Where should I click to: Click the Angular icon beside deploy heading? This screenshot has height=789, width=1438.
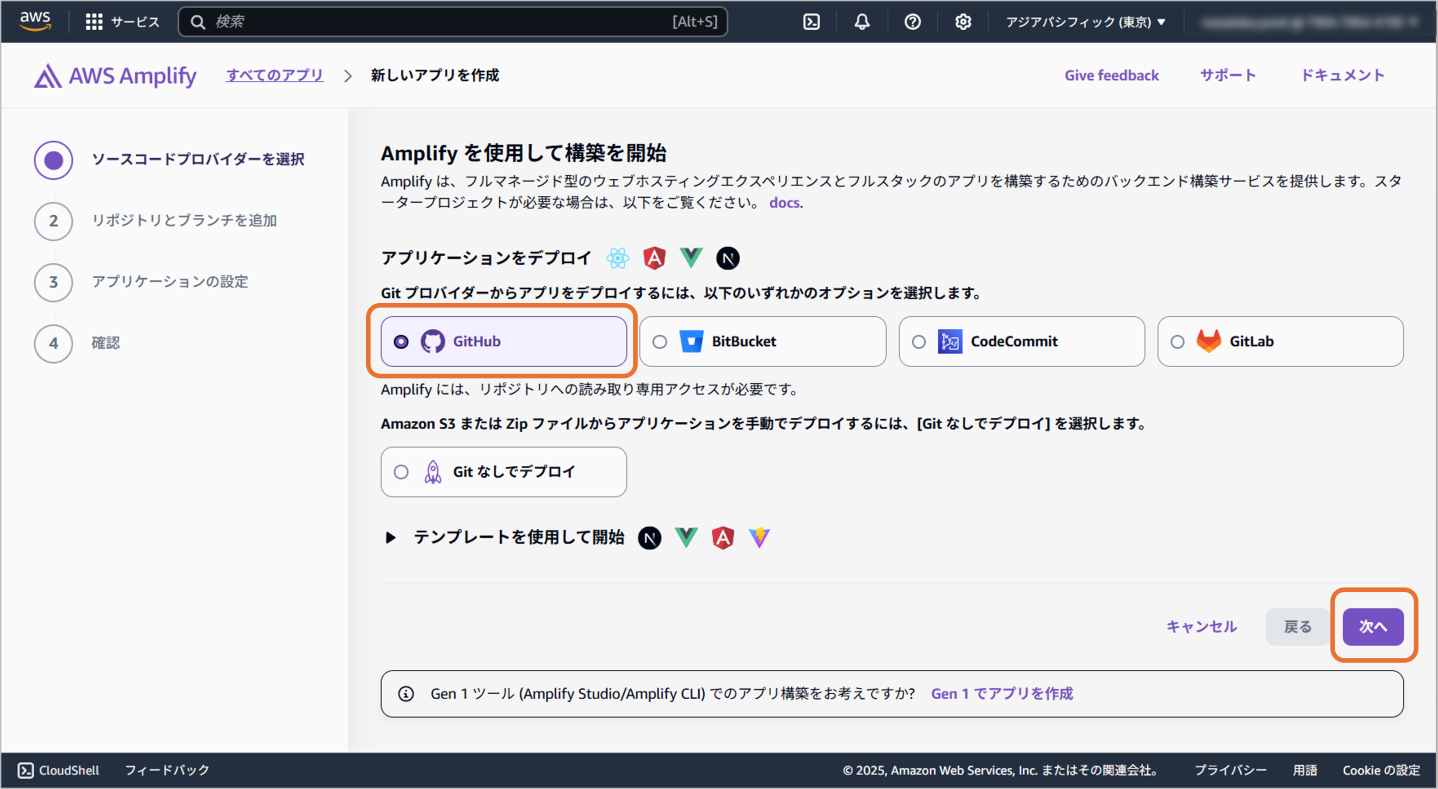655,258
